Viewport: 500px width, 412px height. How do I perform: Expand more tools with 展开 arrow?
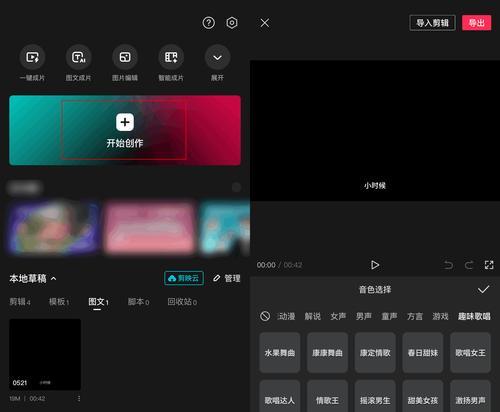(x=217, y=57)
